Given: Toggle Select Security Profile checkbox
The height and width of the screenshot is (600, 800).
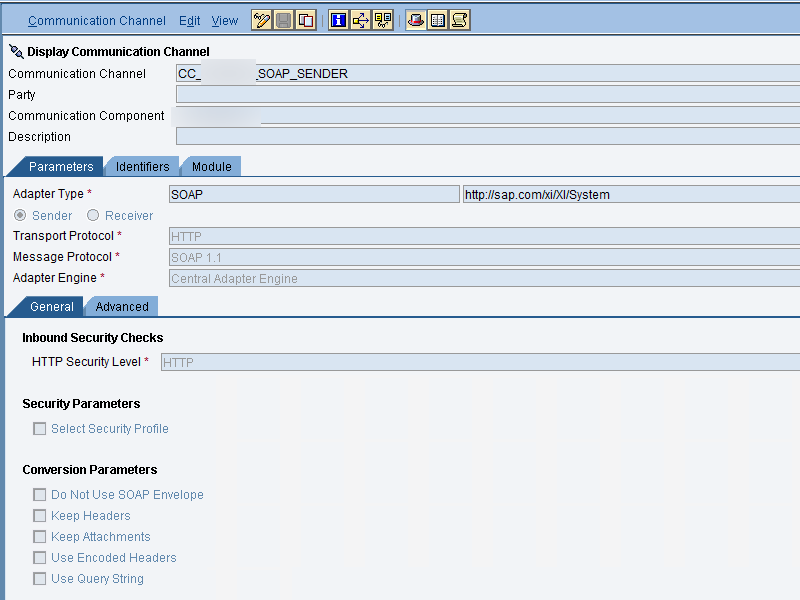Looking at the screenshot, I should click(x=39, y=429).
